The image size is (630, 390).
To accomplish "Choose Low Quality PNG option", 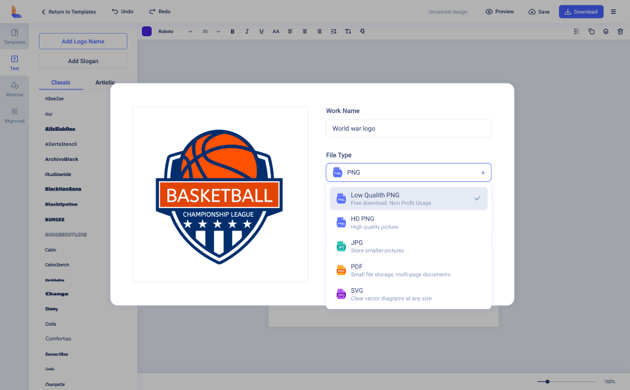I will click(x=409, y=198).
